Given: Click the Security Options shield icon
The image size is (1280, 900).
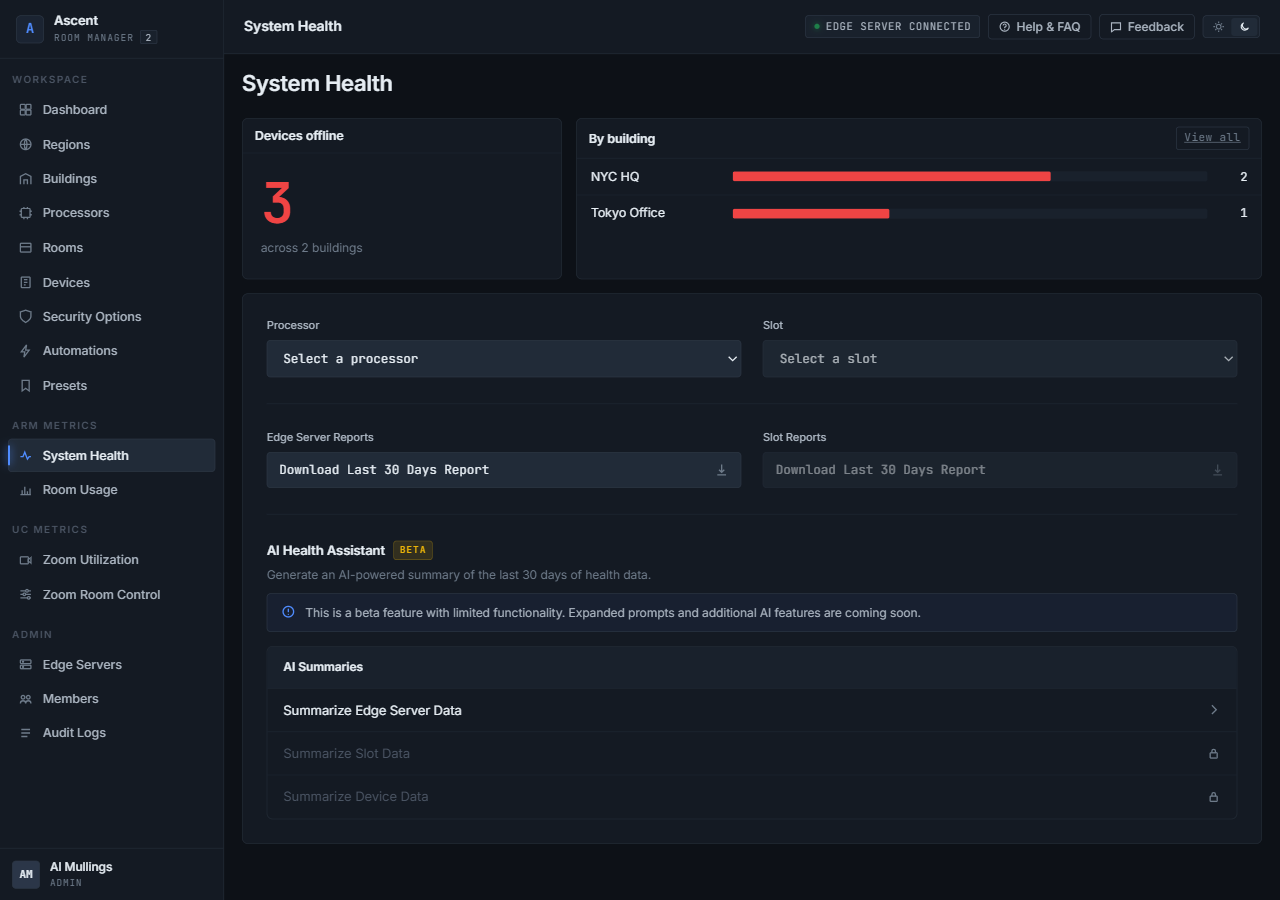Looking at the screenshot, I should click(26, 317).
